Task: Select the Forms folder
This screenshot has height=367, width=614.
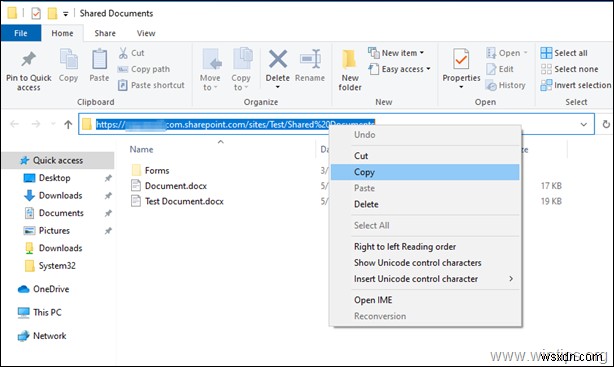Action: click(x=150, y=170)
